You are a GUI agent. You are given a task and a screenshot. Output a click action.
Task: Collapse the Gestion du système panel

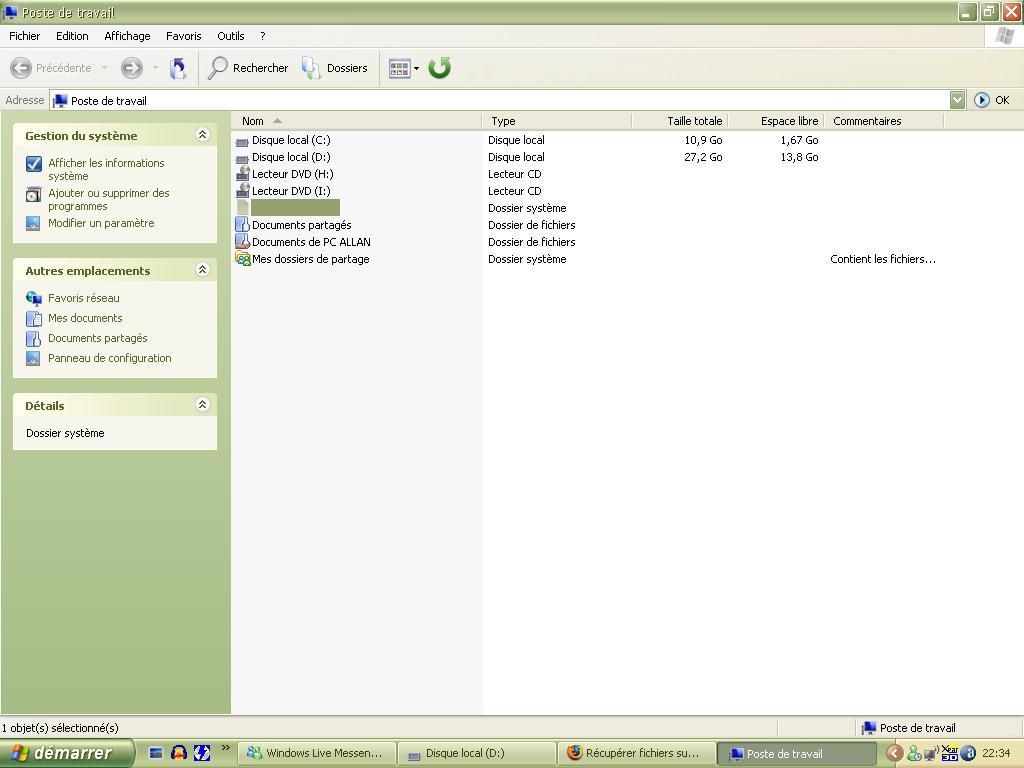click(202, 135)
